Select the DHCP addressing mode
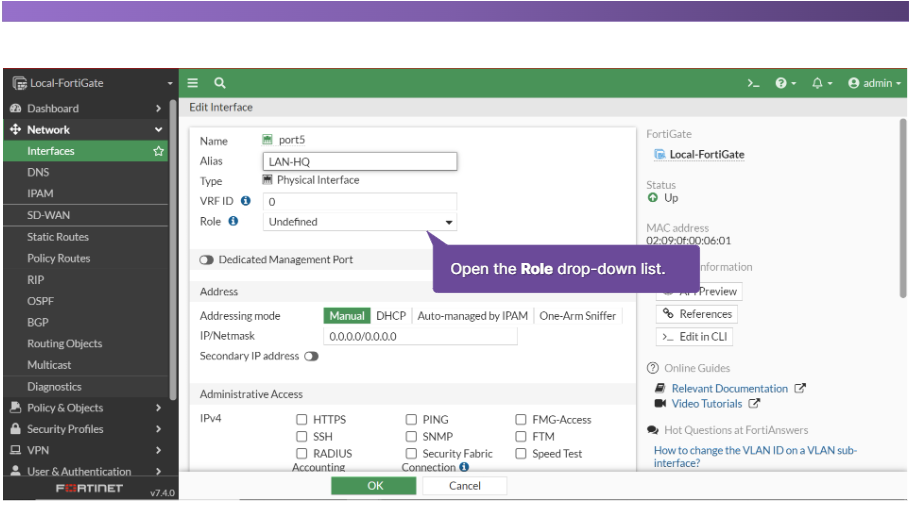914x508 pixels. (391, 316)
